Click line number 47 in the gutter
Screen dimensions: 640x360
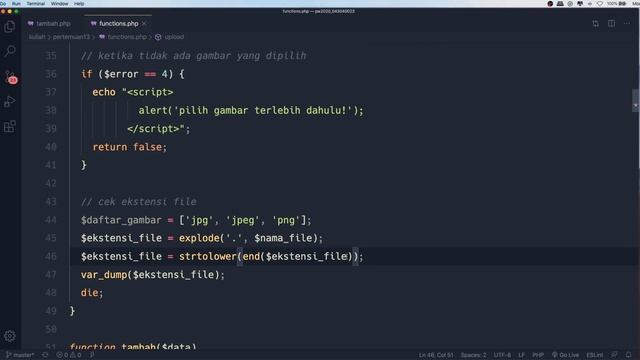tap(51, 275)
